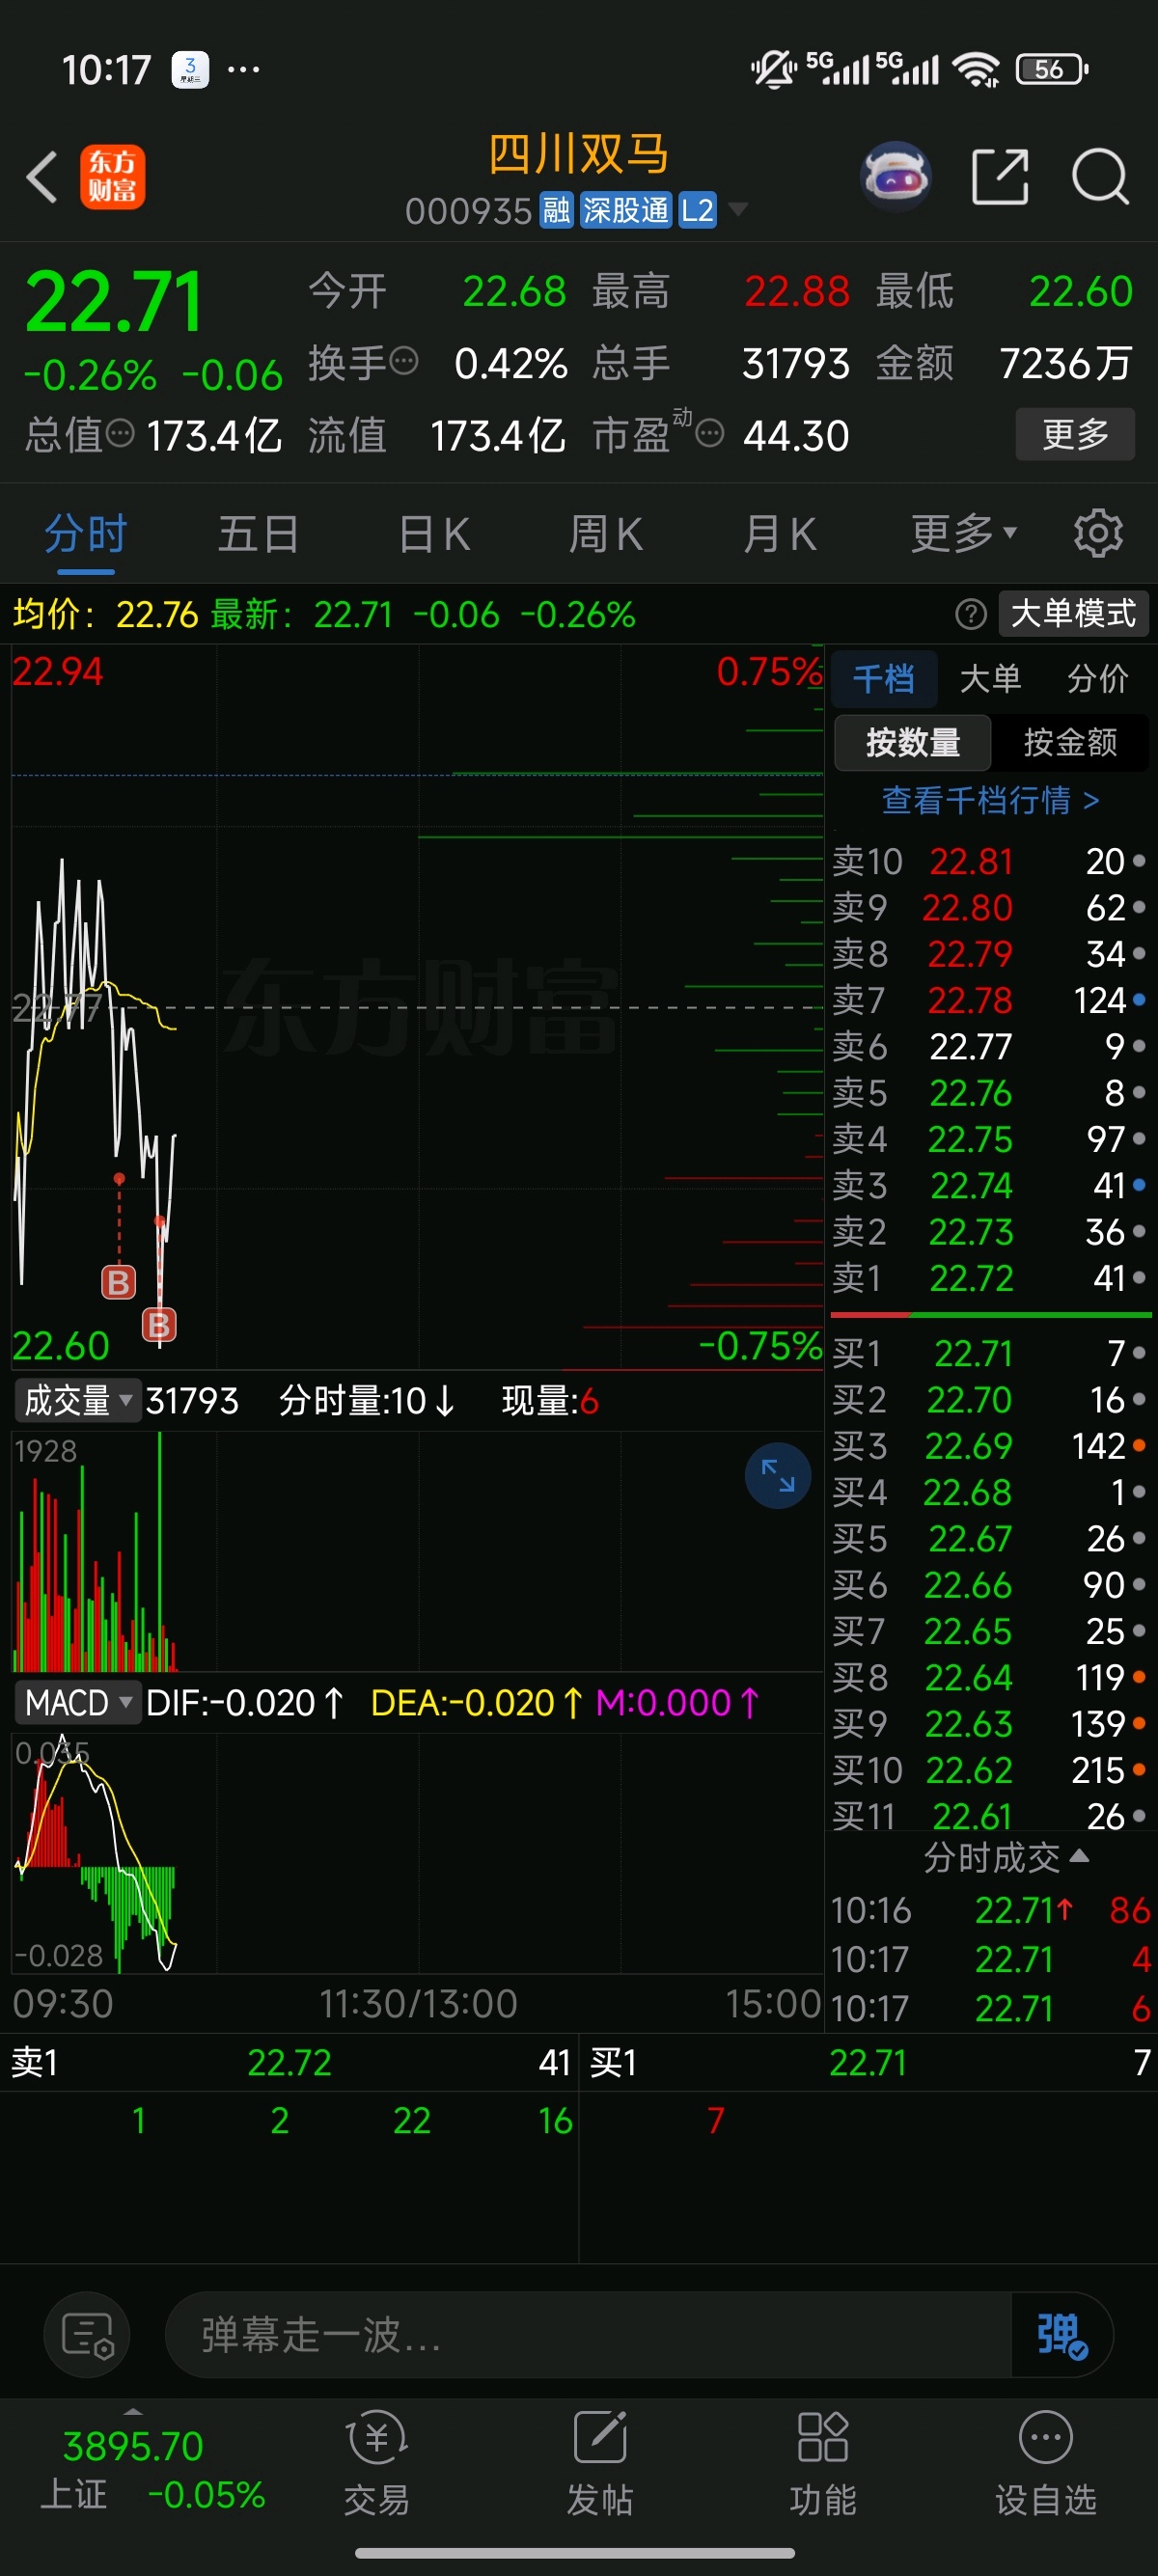Tap info icon beside 市盈
Viewport: 1158px width, 2576px height.
pos(709,433)
